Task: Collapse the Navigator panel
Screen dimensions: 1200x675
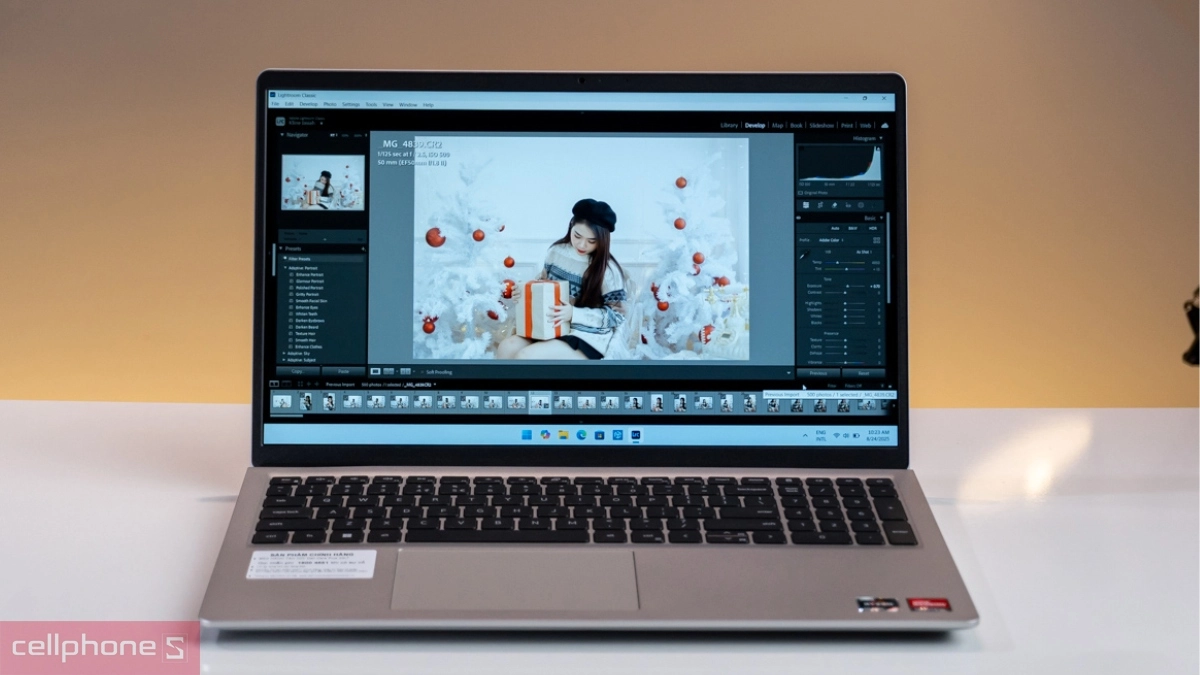Action: coord(282,134)
